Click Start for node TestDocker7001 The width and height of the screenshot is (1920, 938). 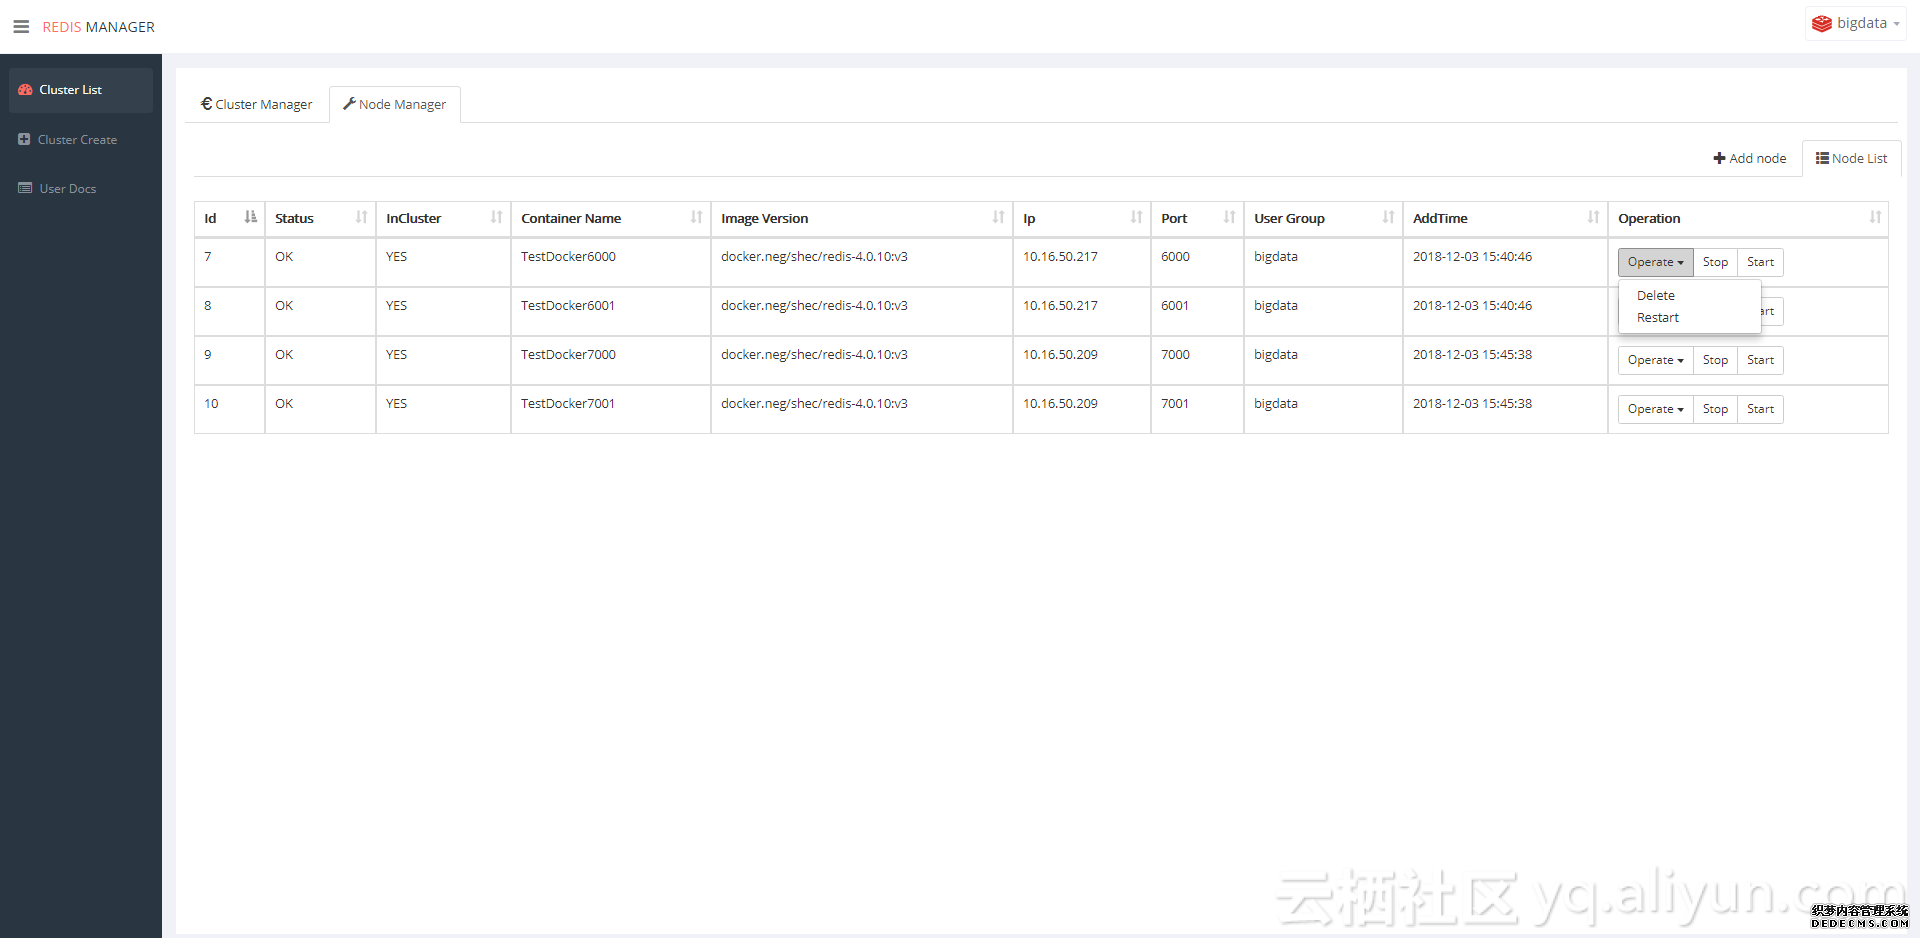(1760, 409)
